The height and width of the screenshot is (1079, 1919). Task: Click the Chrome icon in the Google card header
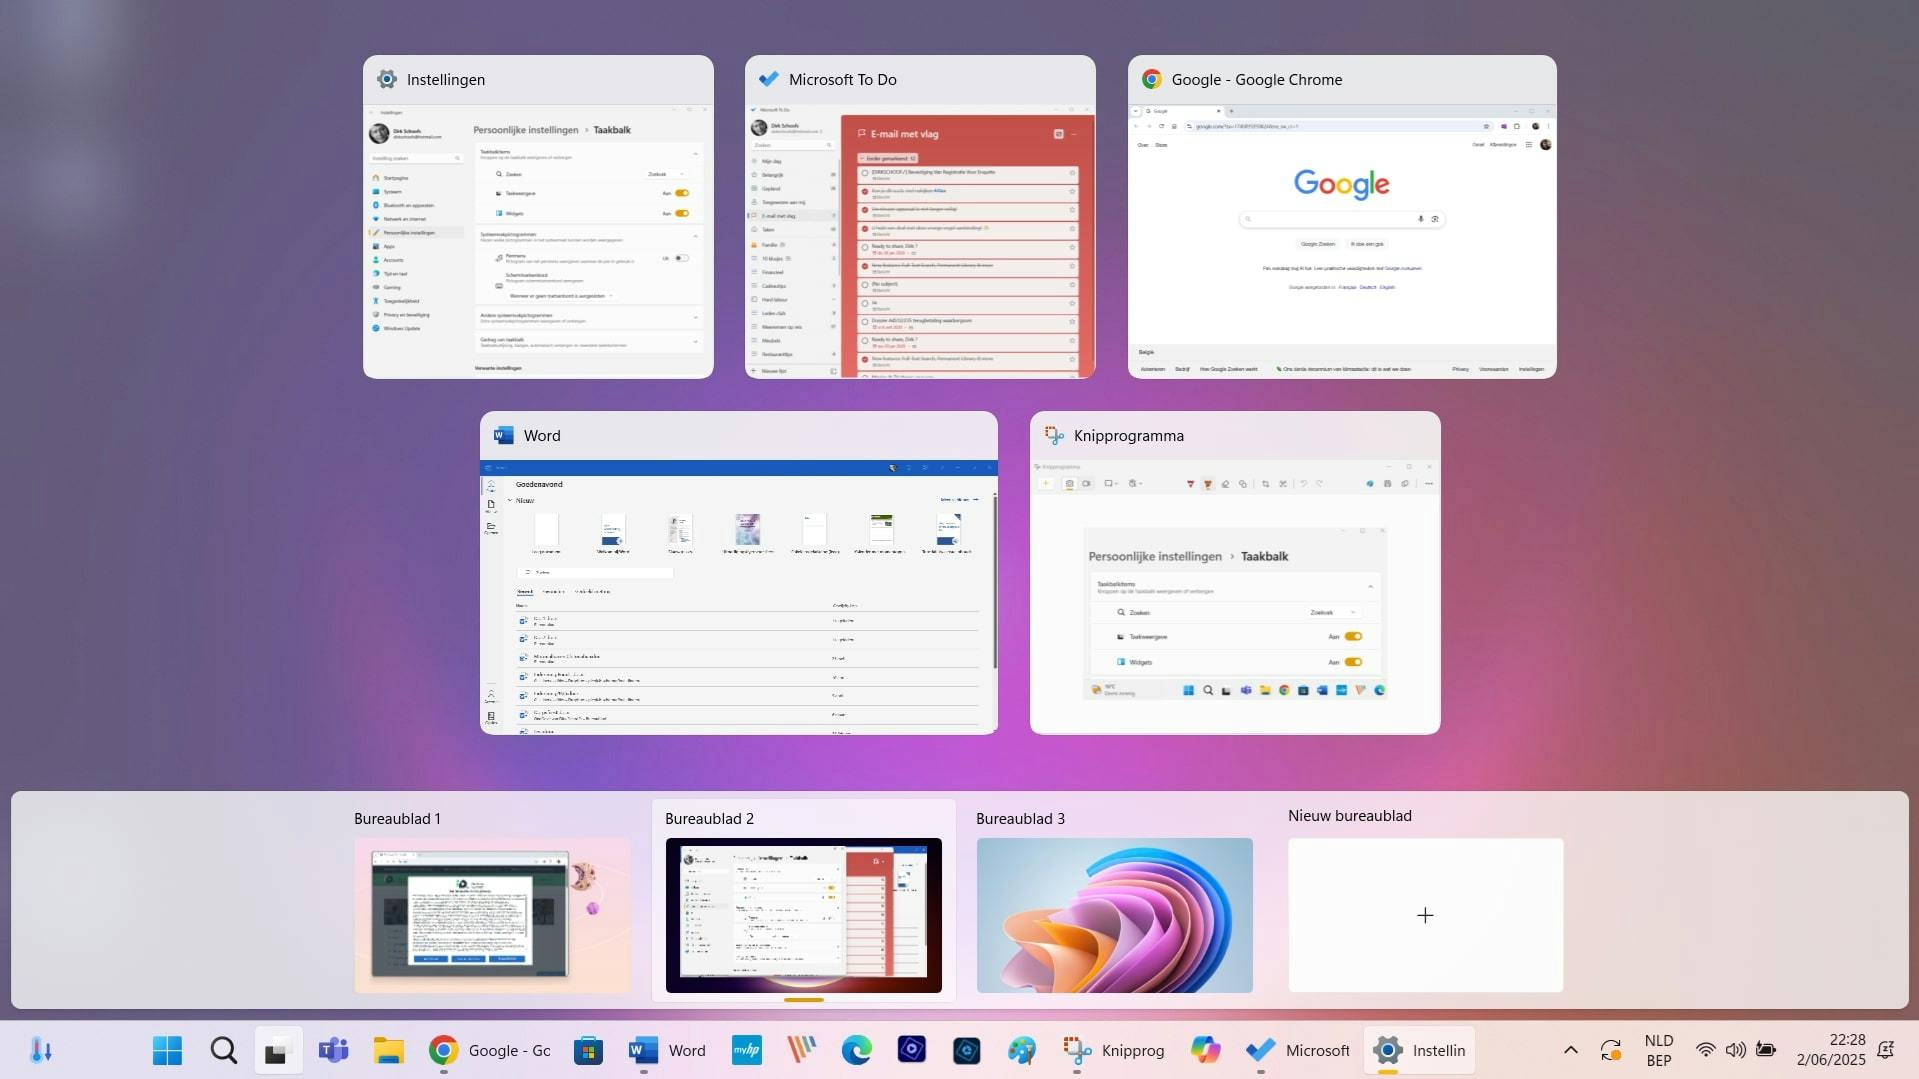click(1152, 80)
